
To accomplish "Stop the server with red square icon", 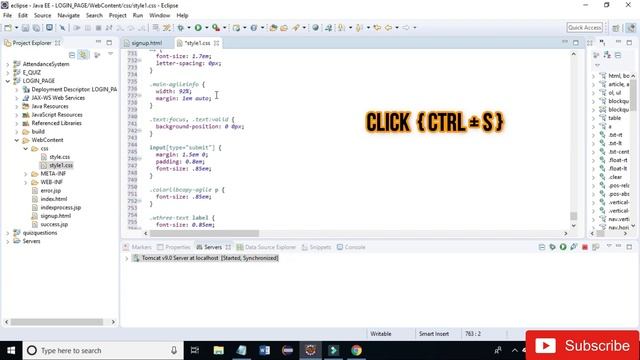I will 584,247.
